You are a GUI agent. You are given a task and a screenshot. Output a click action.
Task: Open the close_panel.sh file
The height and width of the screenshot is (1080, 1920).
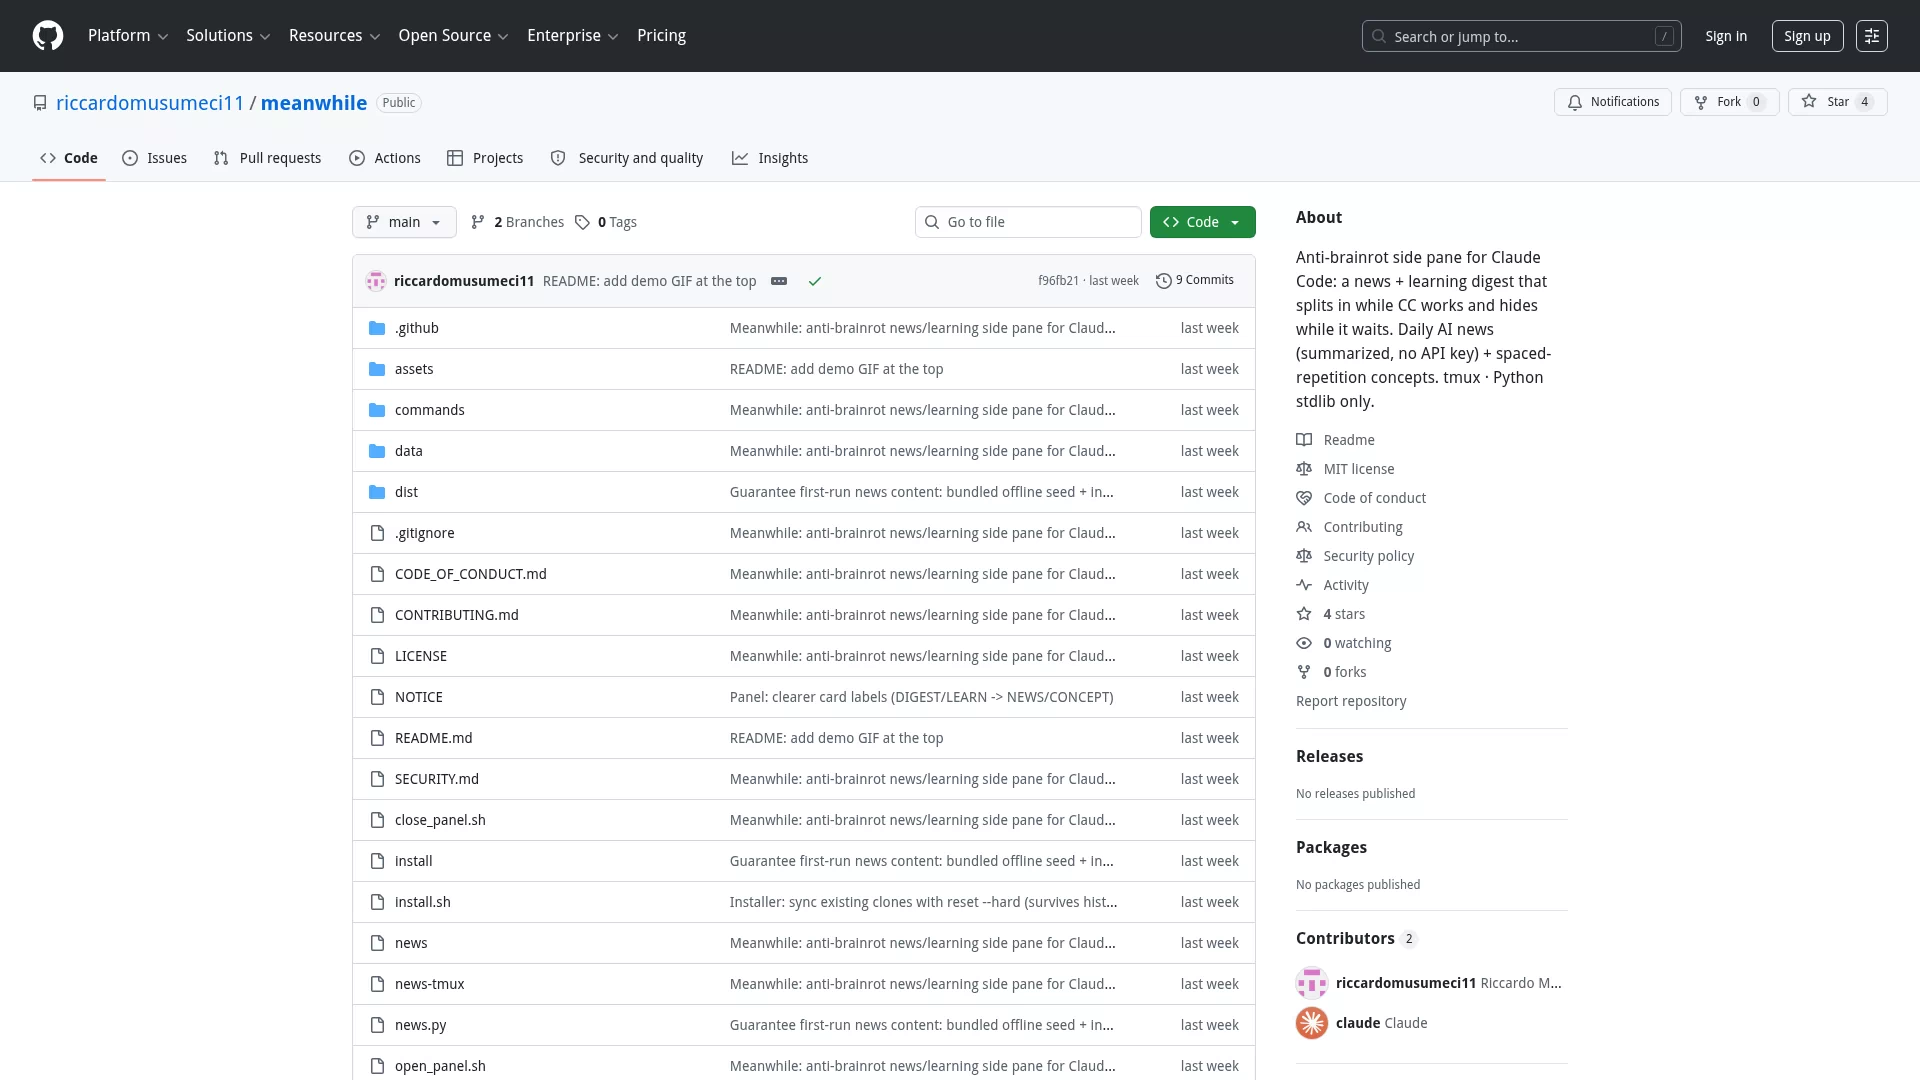[440, 820]
